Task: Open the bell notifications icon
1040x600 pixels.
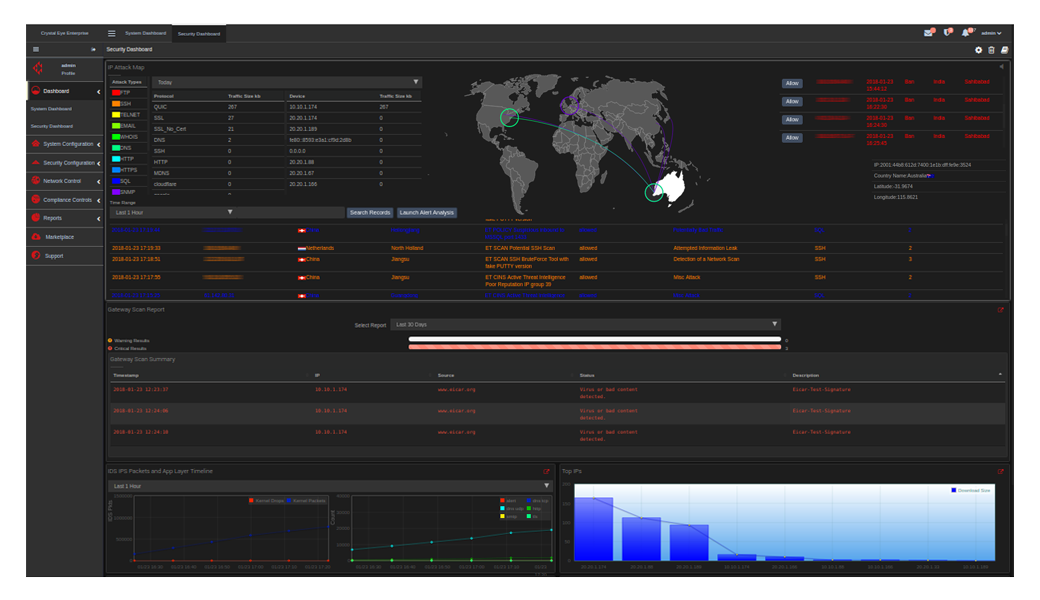Action: pos(966,33)
